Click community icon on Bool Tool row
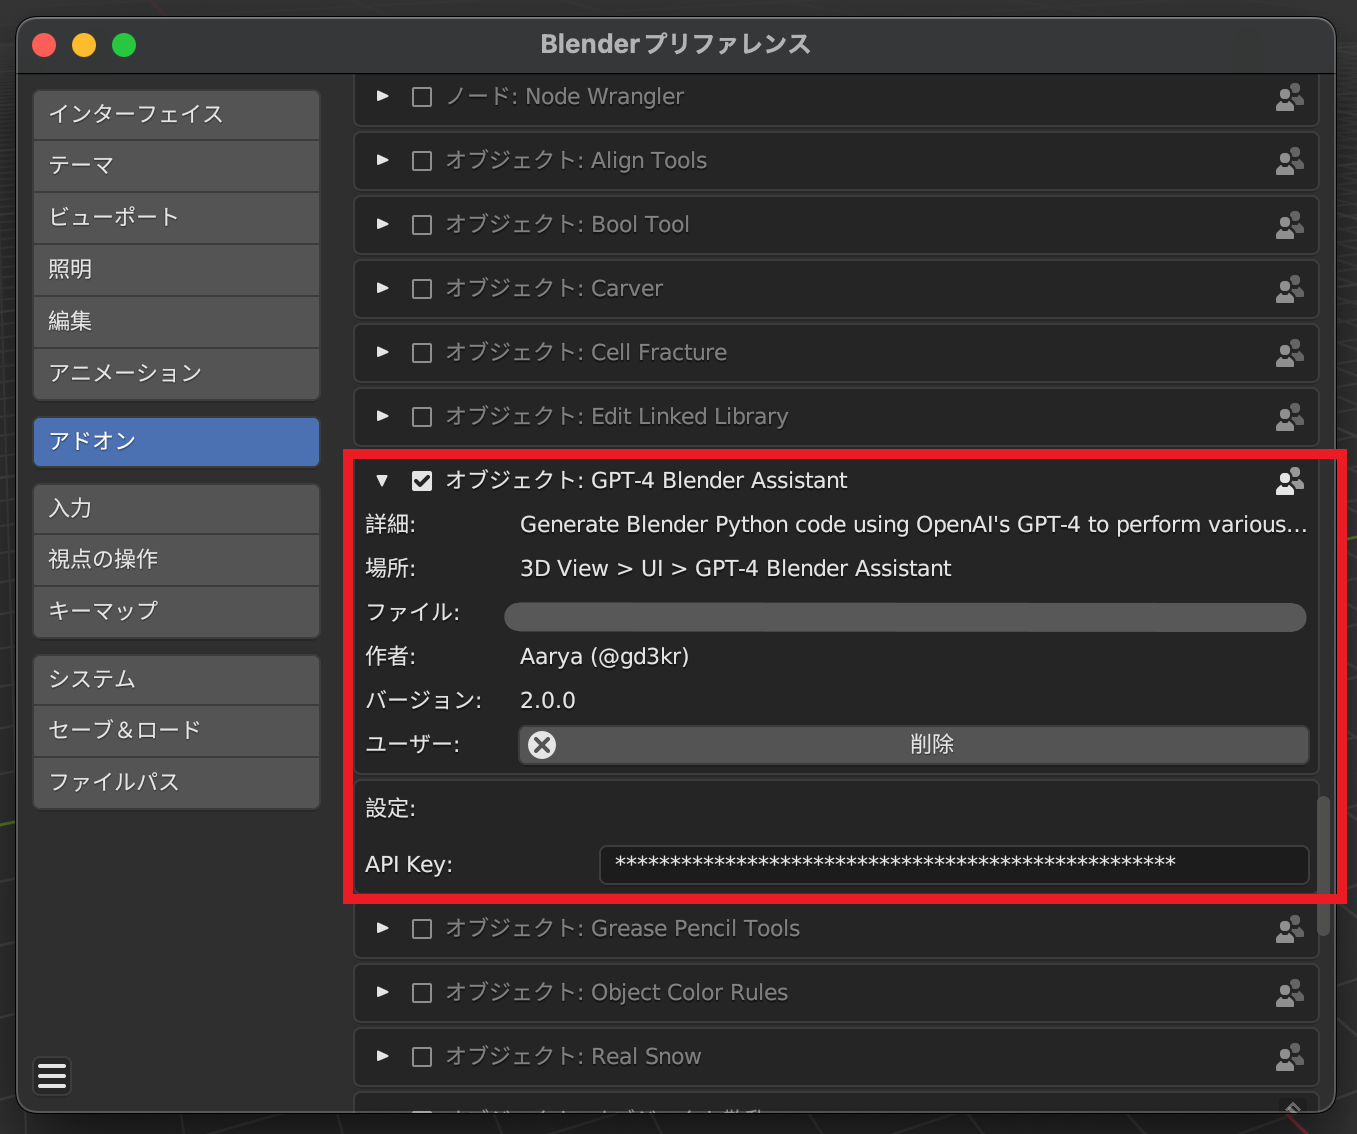1357x1134 pixels. coord(1289,225)
